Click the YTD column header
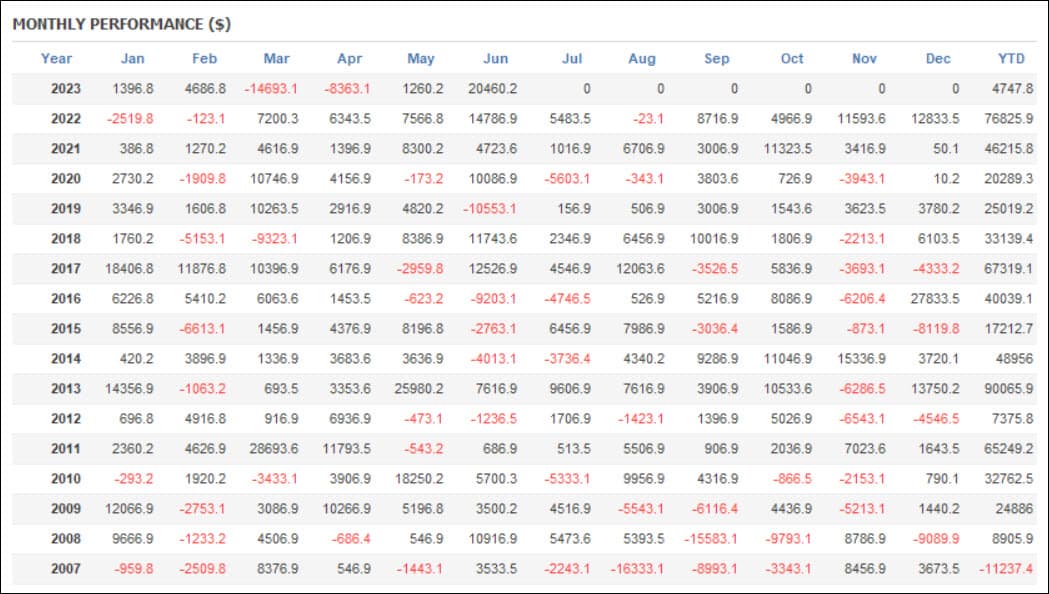The image size is (1049, 594). pyautogui.click(x=1011, y=59)
